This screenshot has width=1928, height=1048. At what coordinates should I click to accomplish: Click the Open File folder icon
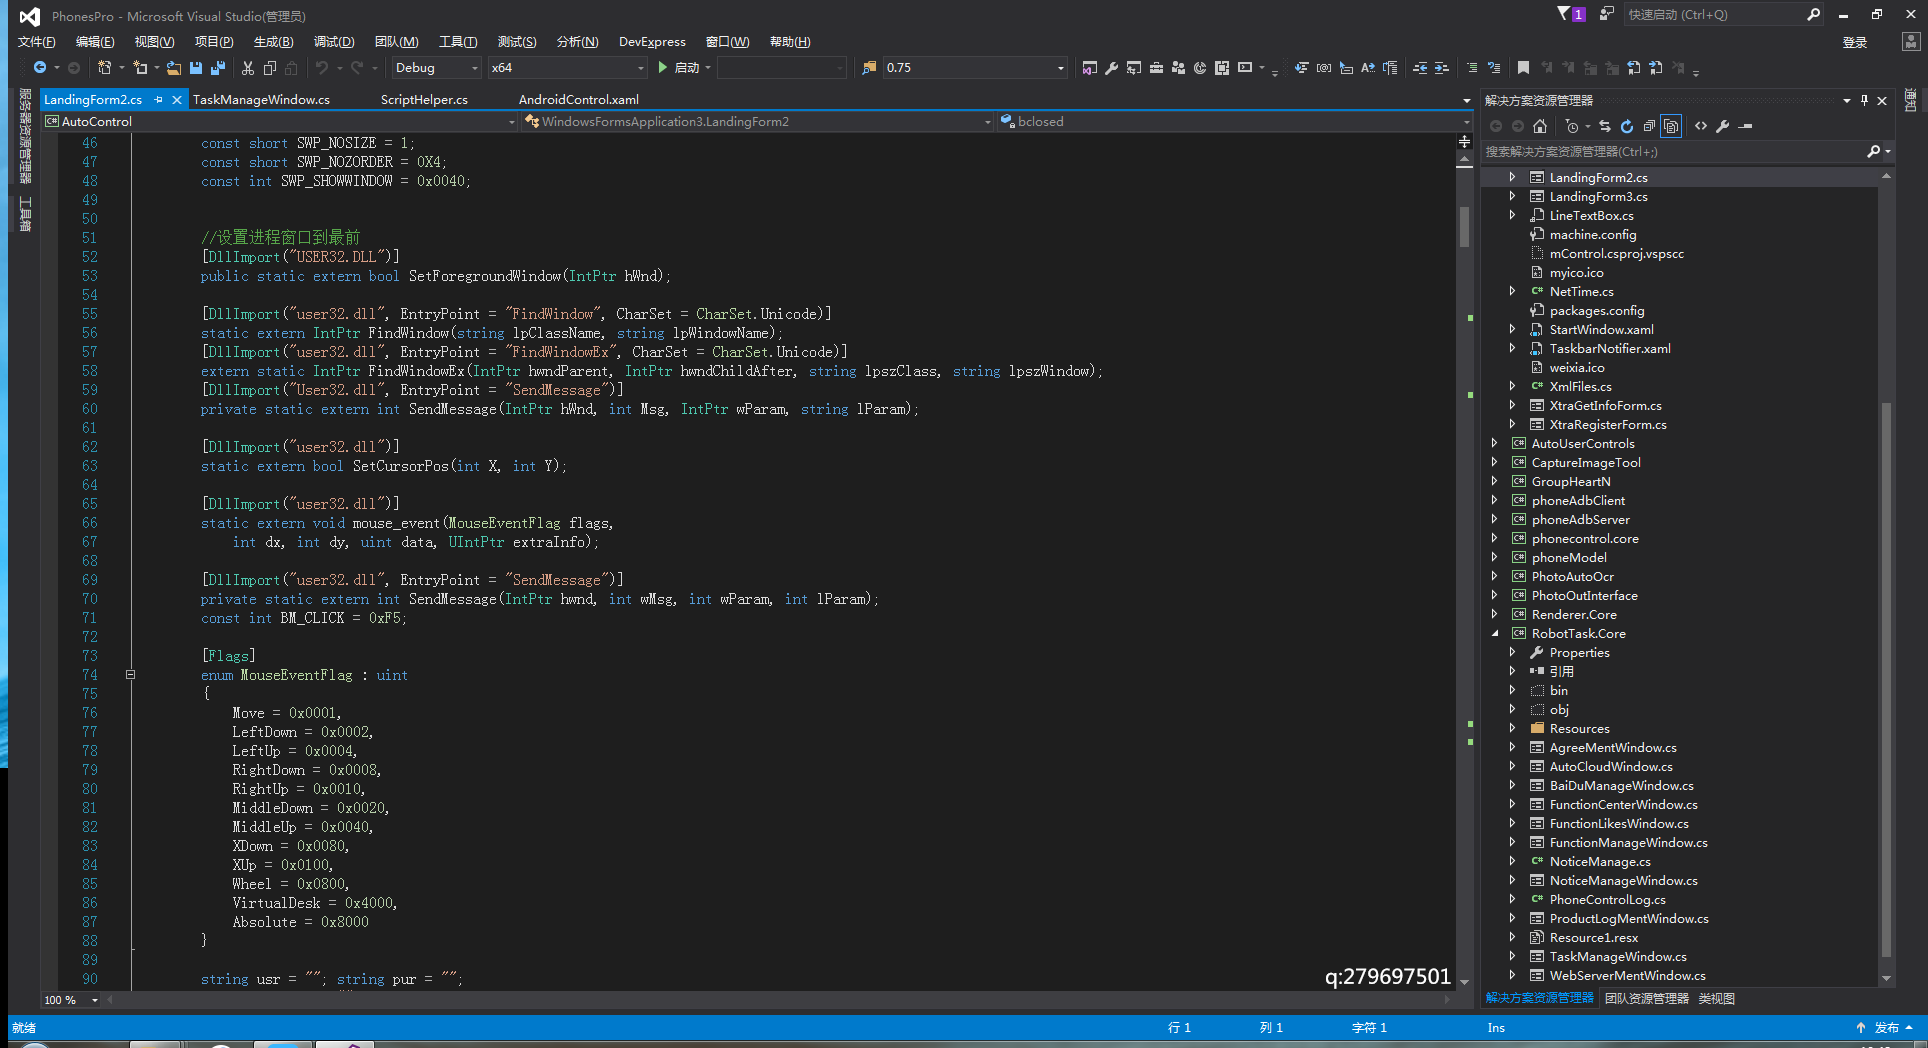click(174, 68)
